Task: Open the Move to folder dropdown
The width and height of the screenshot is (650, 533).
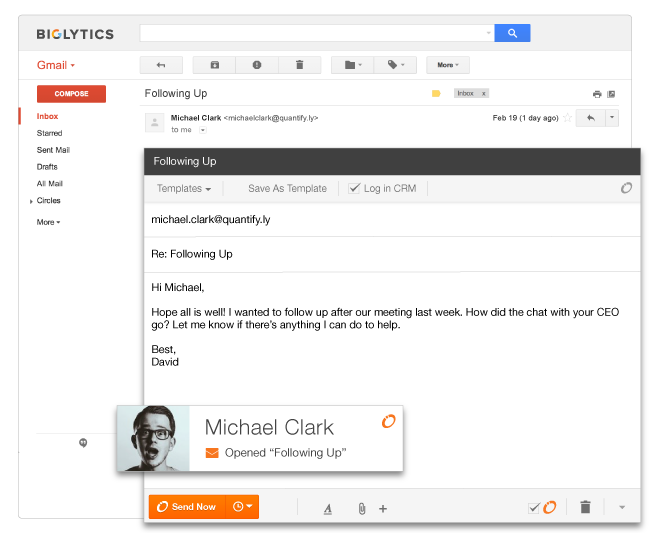Action: tap(353, 65)
